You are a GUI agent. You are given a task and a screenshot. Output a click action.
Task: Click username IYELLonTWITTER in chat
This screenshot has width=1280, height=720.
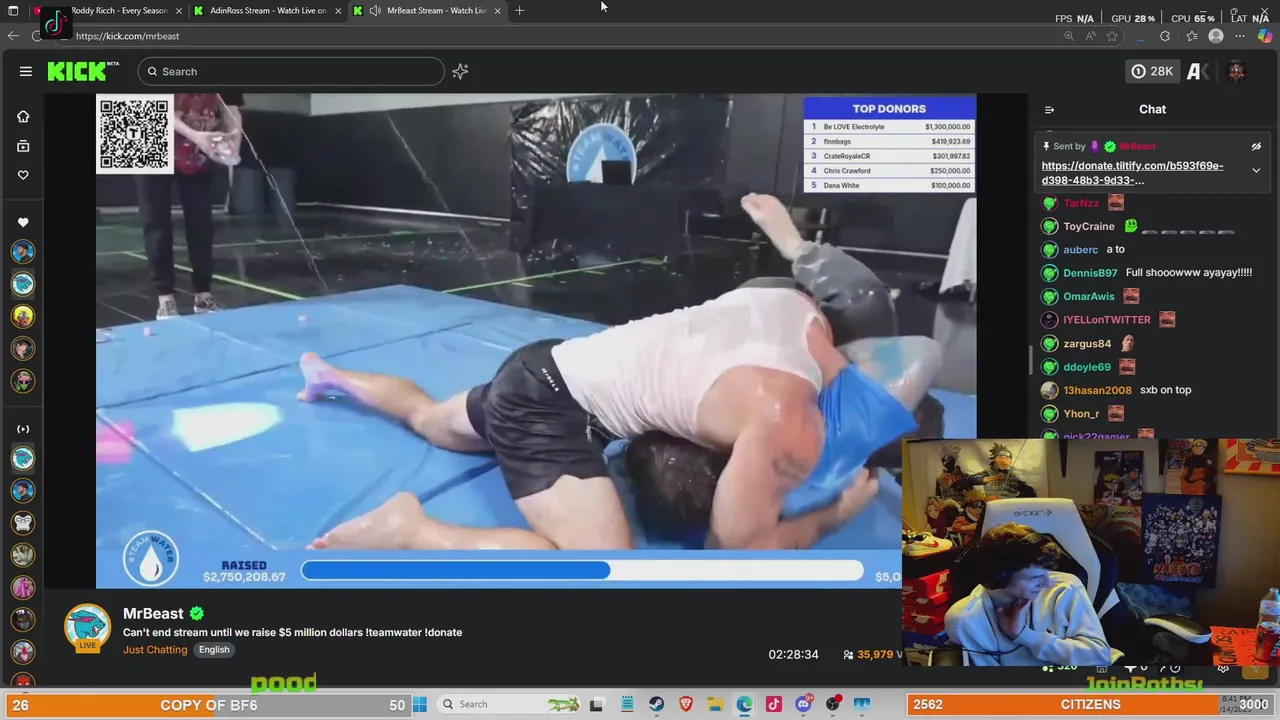coord(1106,320)
